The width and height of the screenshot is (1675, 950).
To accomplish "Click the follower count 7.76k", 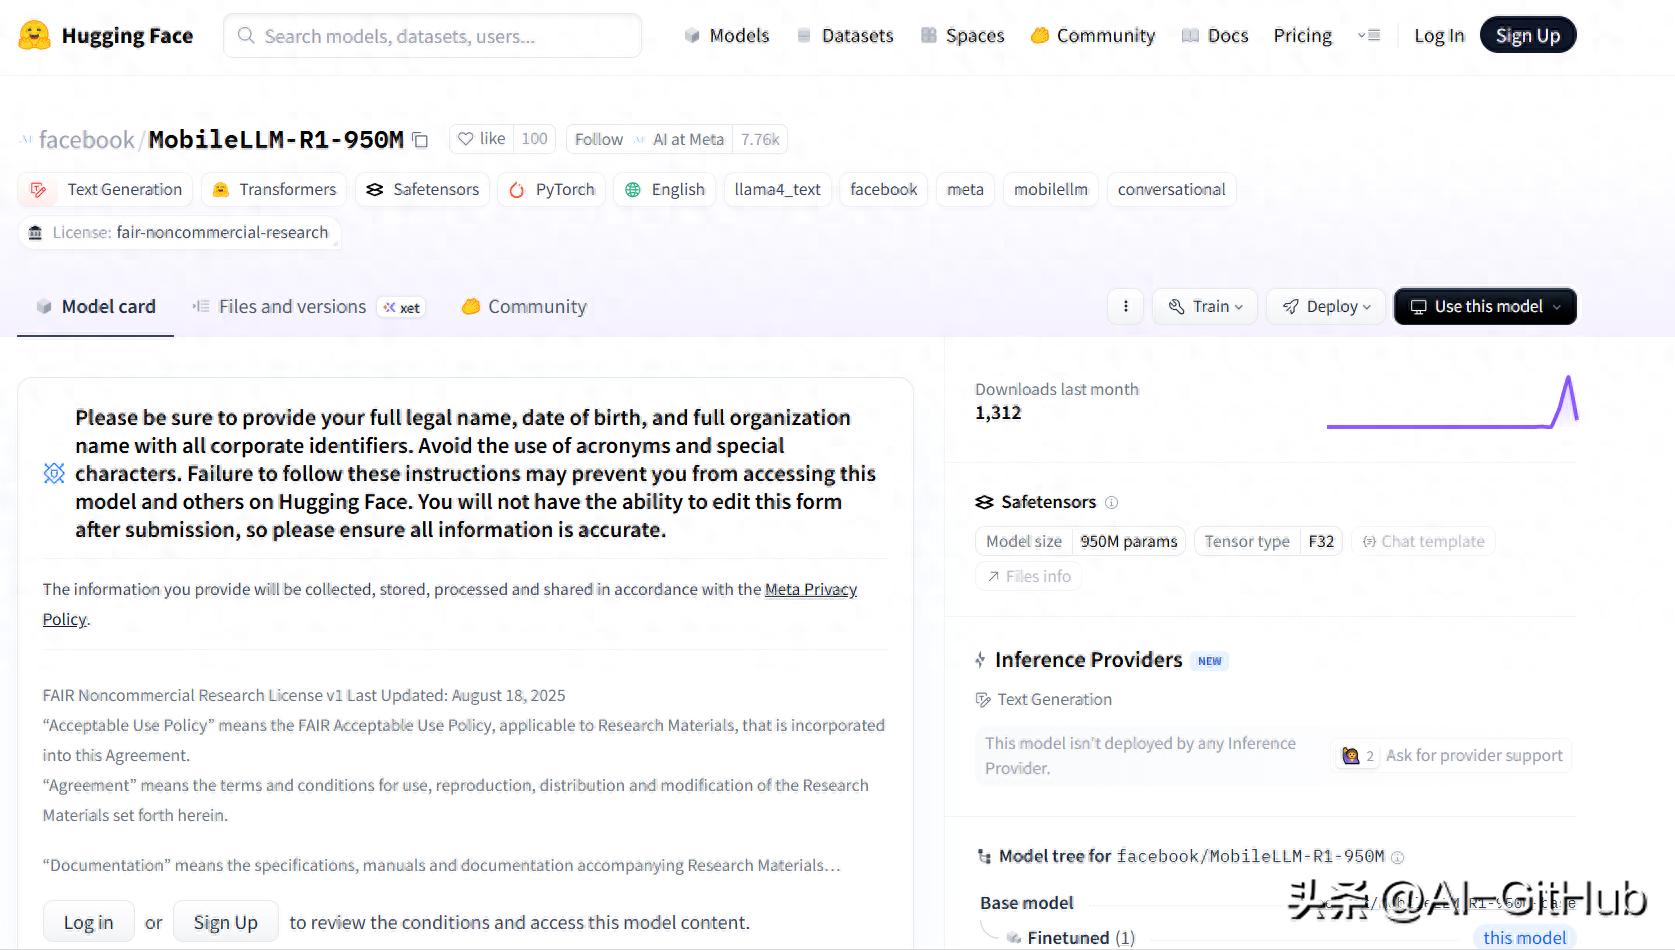I will click(x=760, y=139).
